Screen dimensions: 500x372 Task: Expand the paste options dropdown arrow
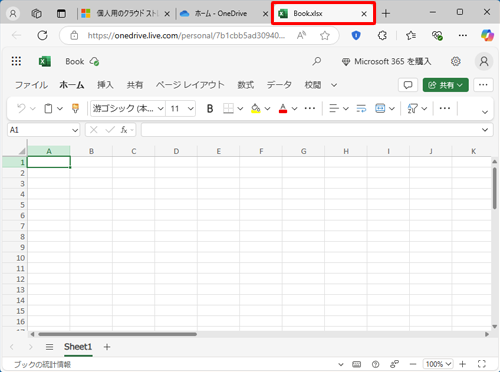tap(60, 109)
